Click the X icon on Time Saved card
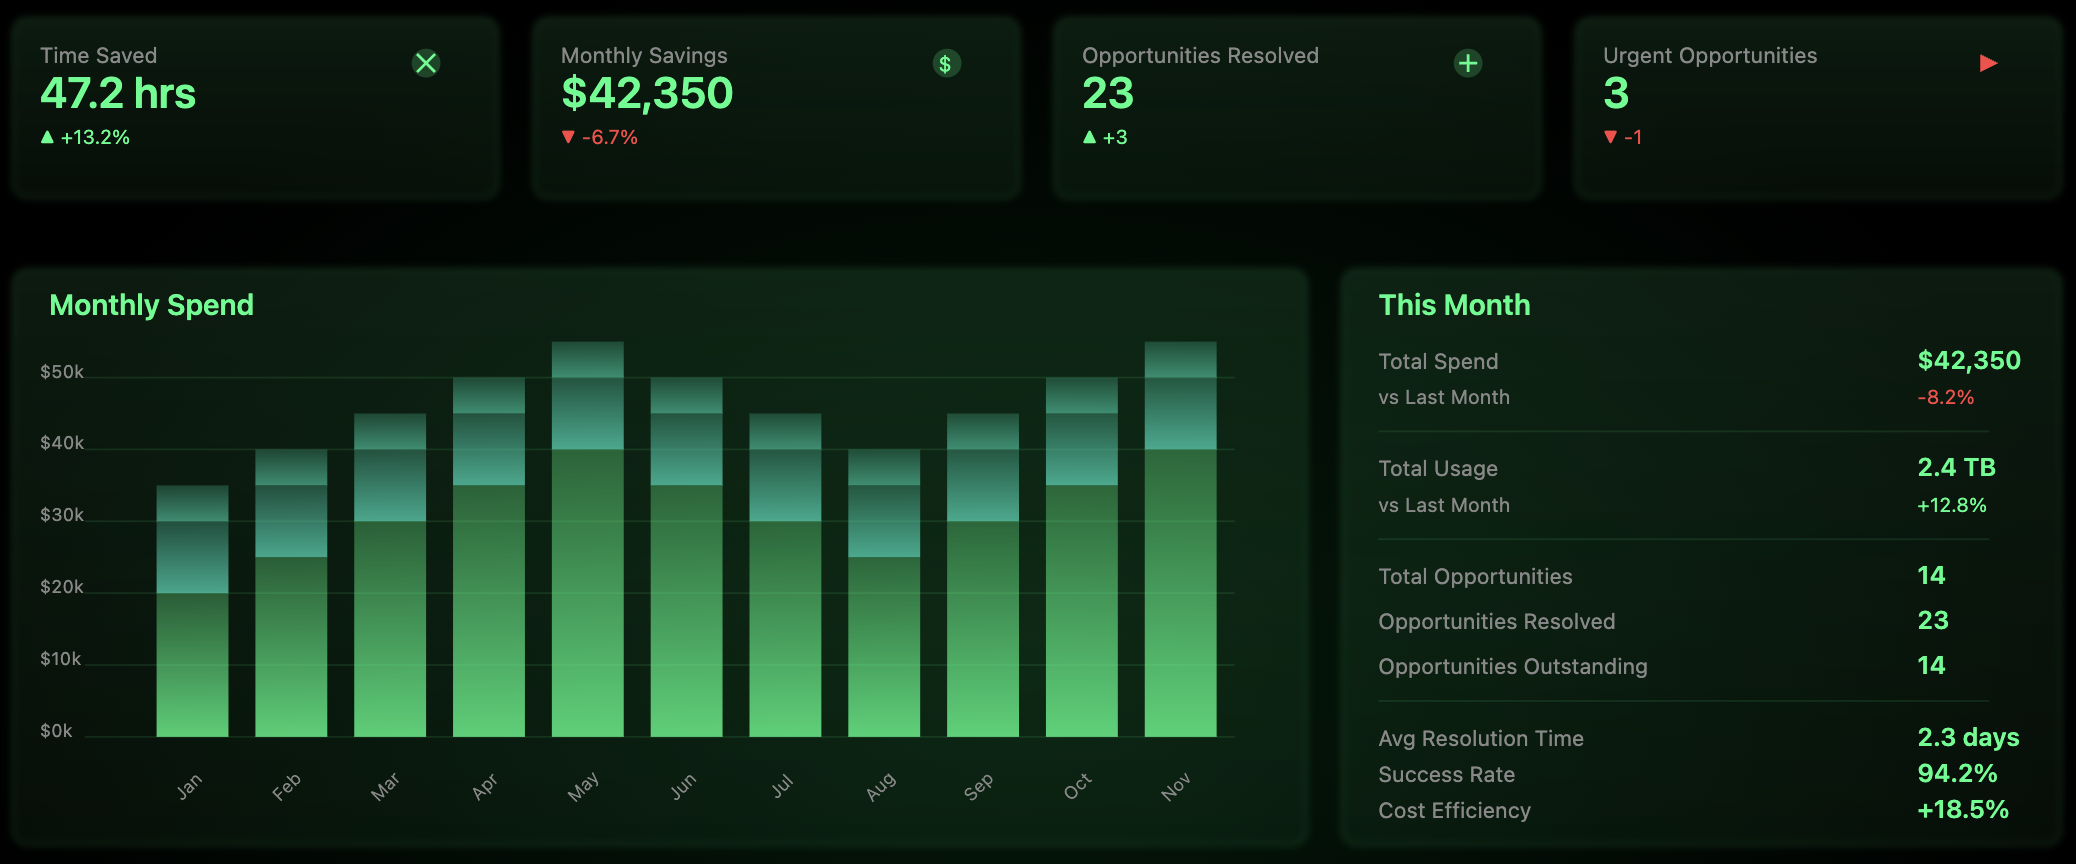 pos(426,64)
